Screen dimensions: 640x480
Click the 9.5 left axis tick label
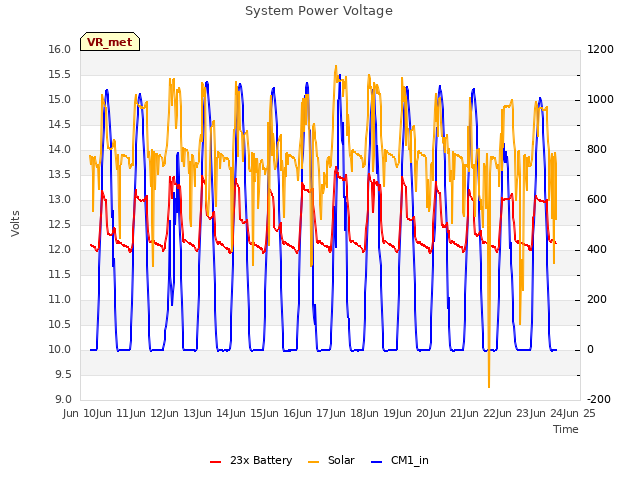pyautogui.click(x=62, y=374)
